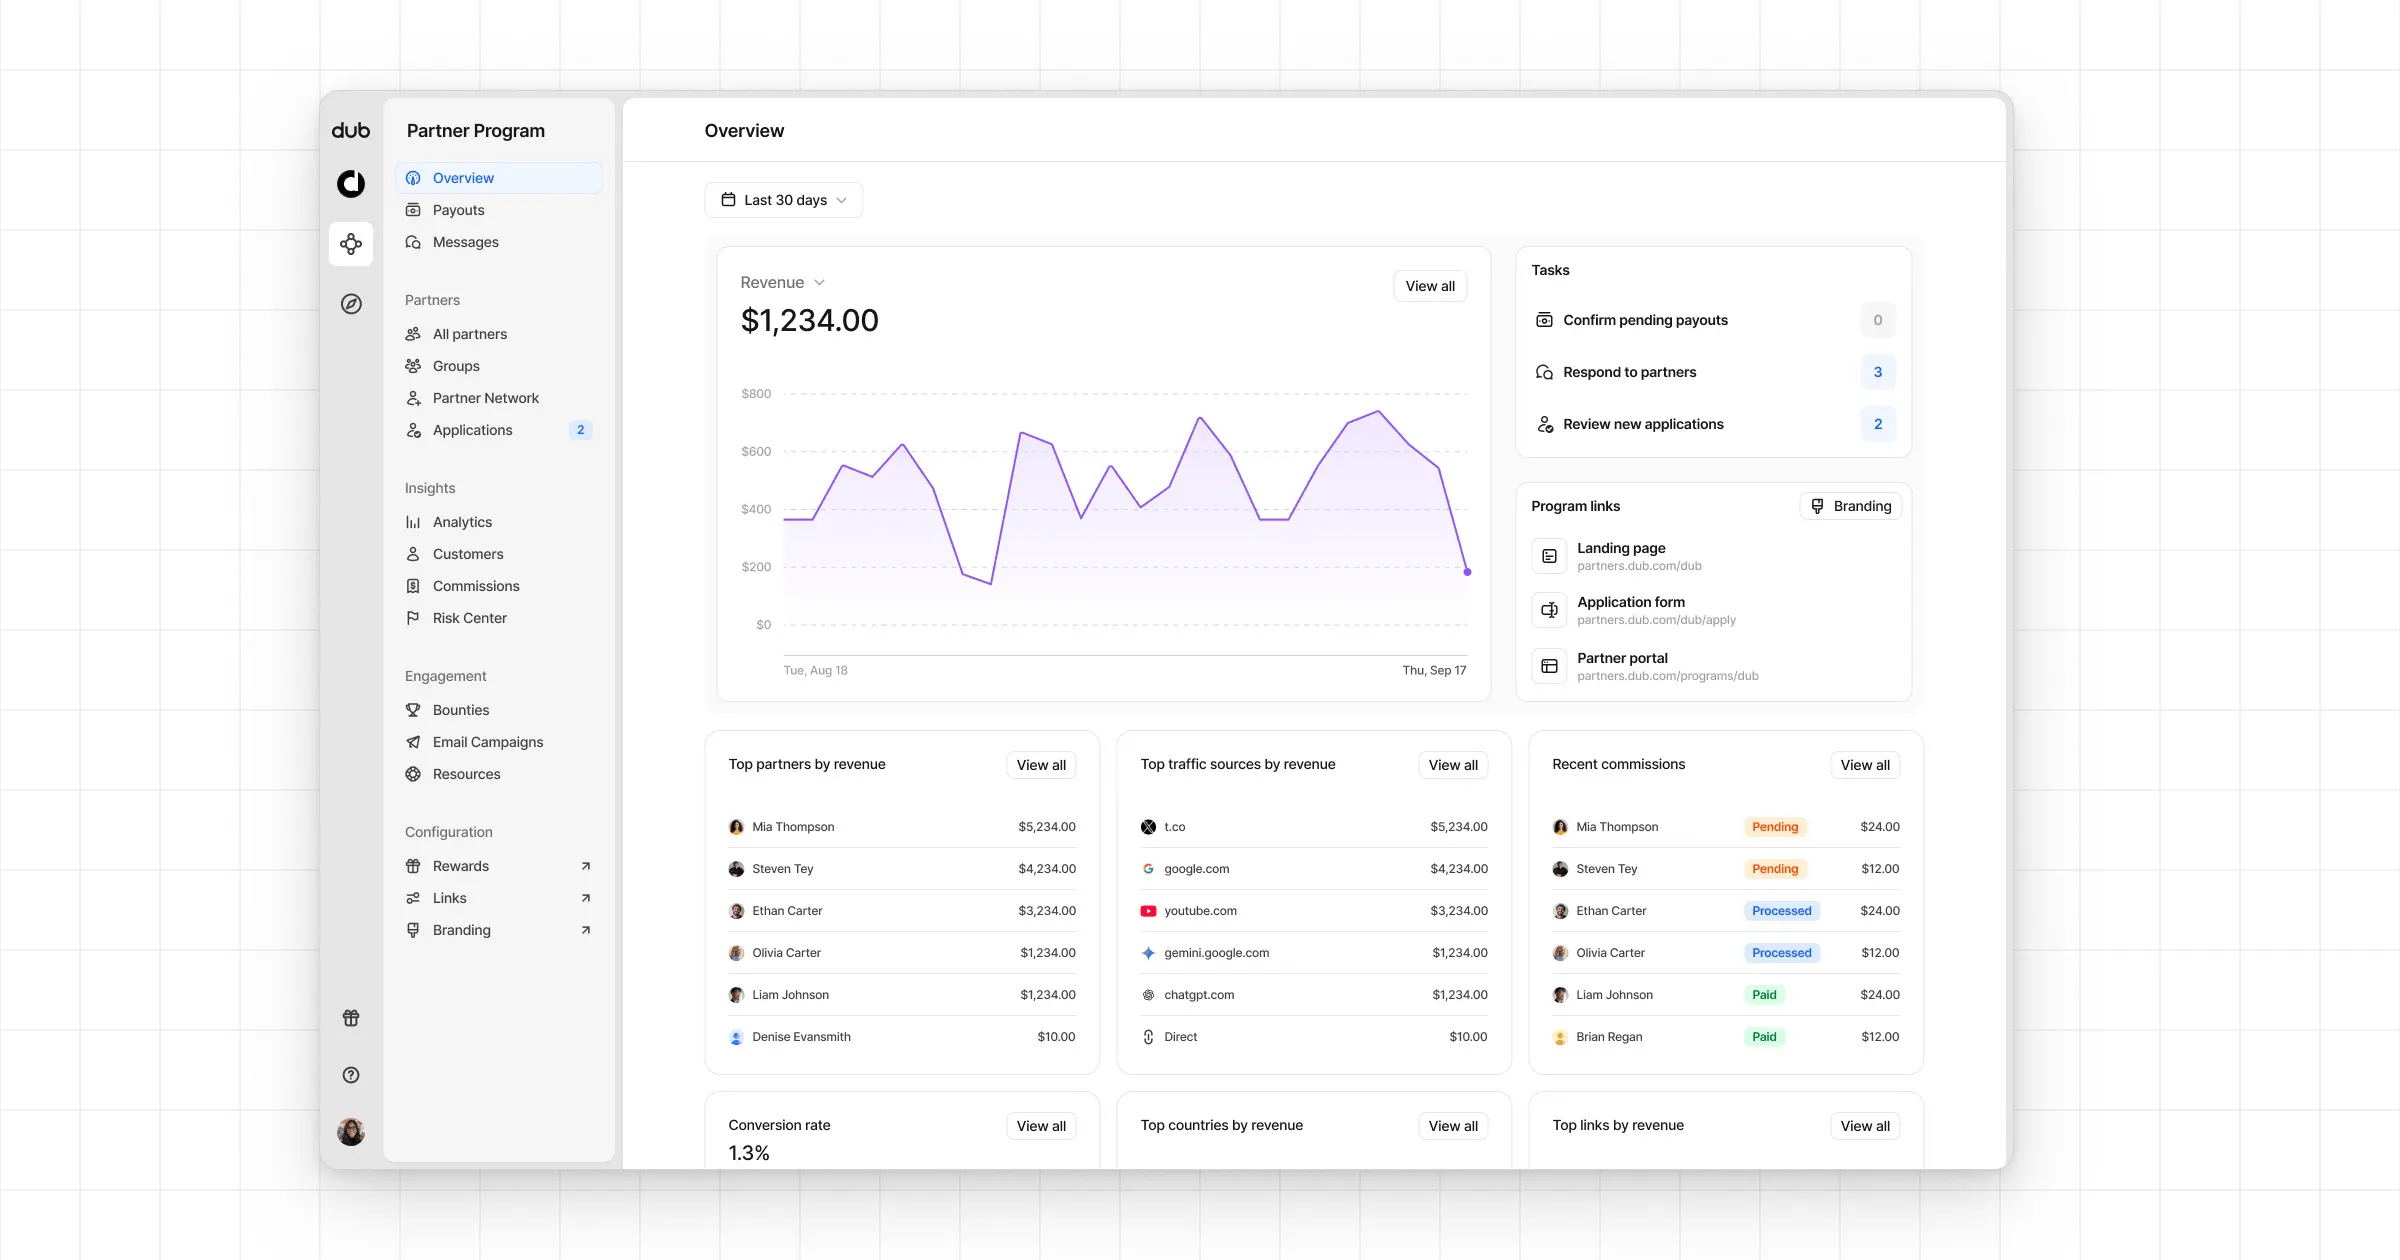
Task: Click the dub logo in the sidebar
Action: tap(351, 131)
